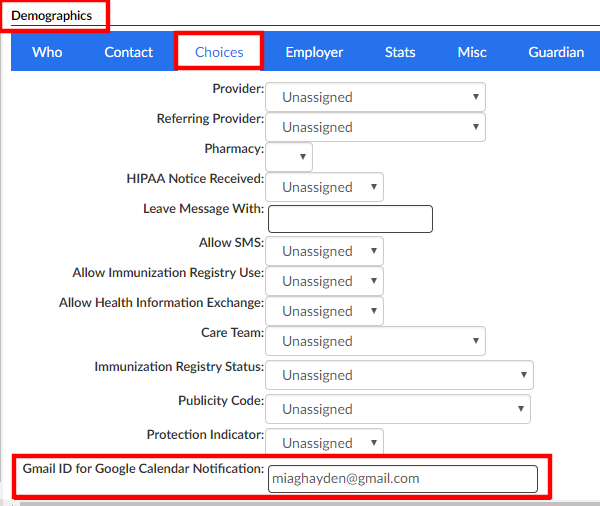Viewport: 600px width, 506px height.
Task: Open HIPAA Notice Received dropdown
Action: pos(324,187)
